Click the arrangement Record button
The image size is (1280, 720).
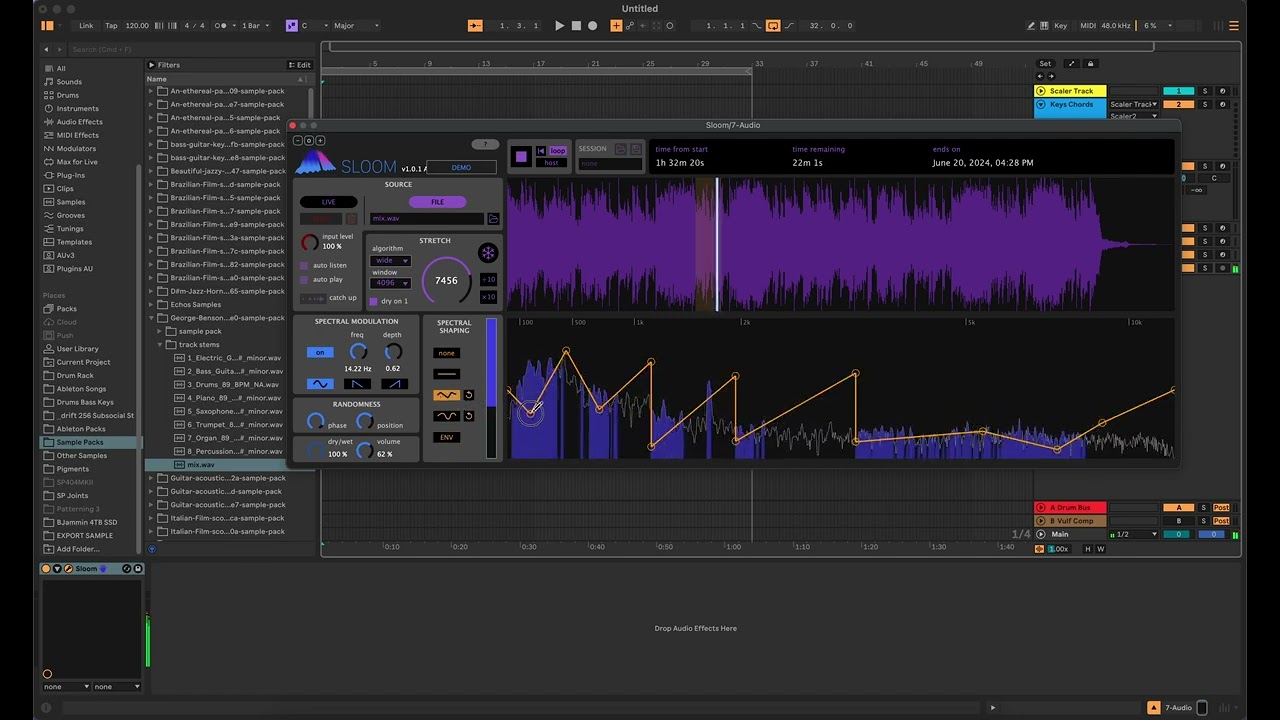pyautogui.click(x=593, y=26)
